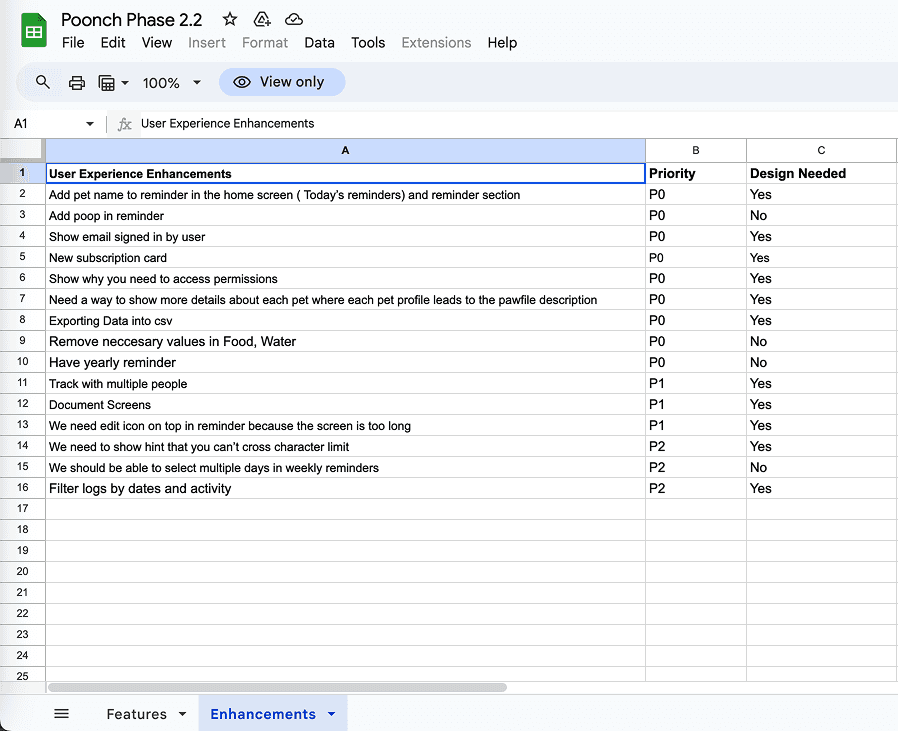Open the Data menu
This screenshot has height=731, width=898.
(x=320, y=43)
